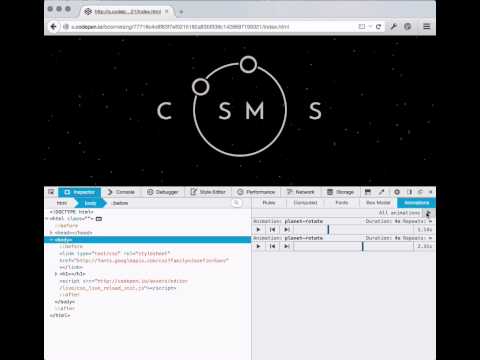Click the wrench developer tools icon
Screen dimensions: 480x360
(394, 27)
